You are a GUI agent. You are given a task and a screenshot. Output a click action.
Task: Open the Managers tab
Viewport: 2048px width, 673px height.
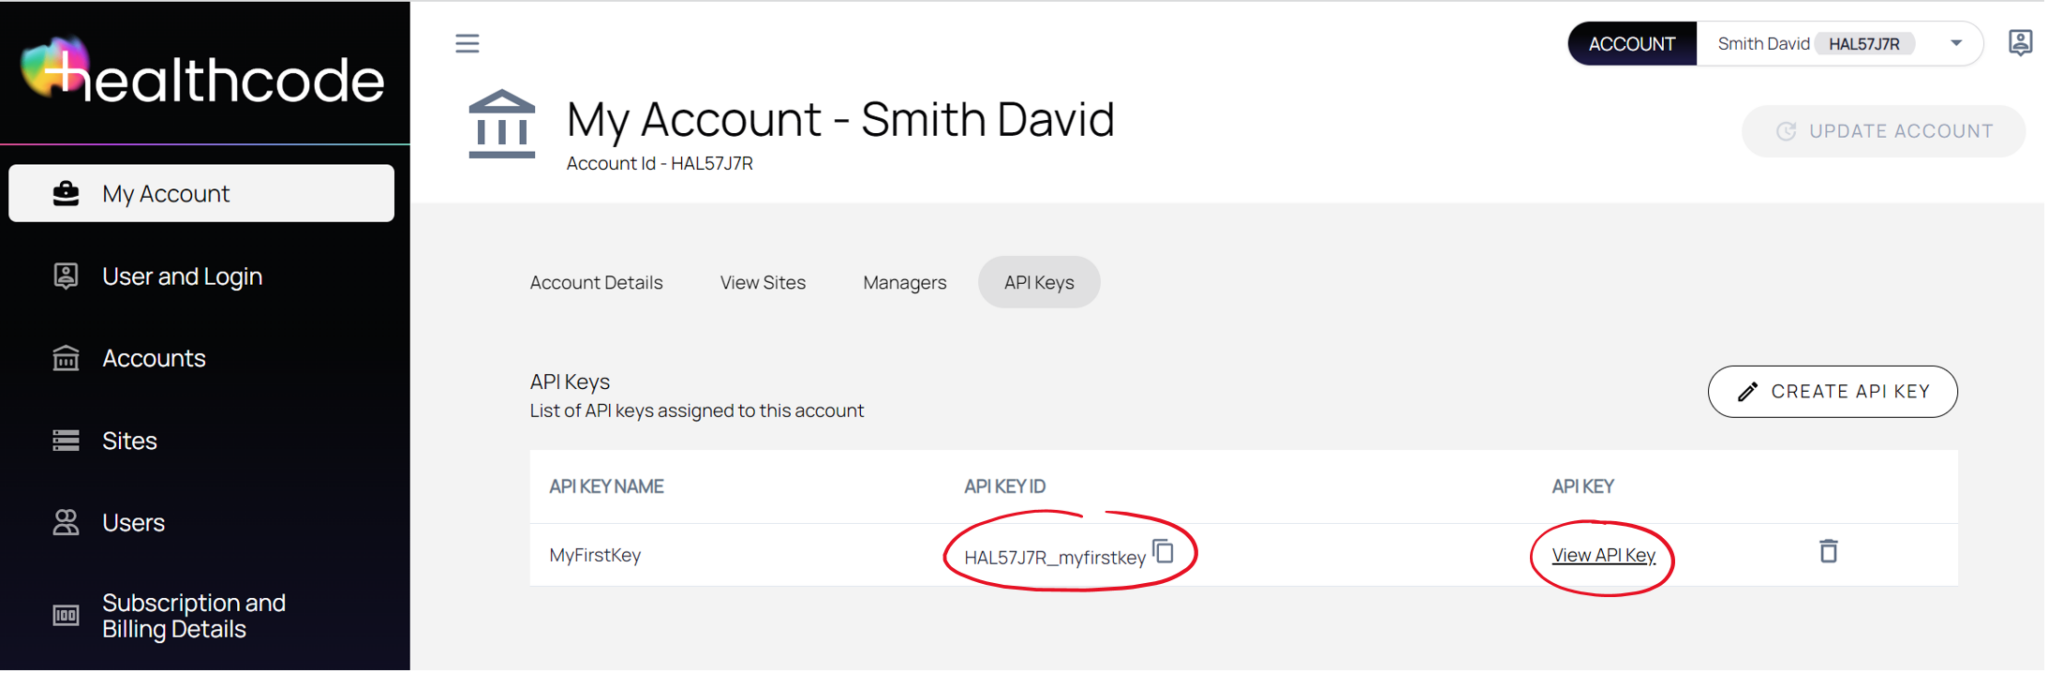[x=904, y=282]
